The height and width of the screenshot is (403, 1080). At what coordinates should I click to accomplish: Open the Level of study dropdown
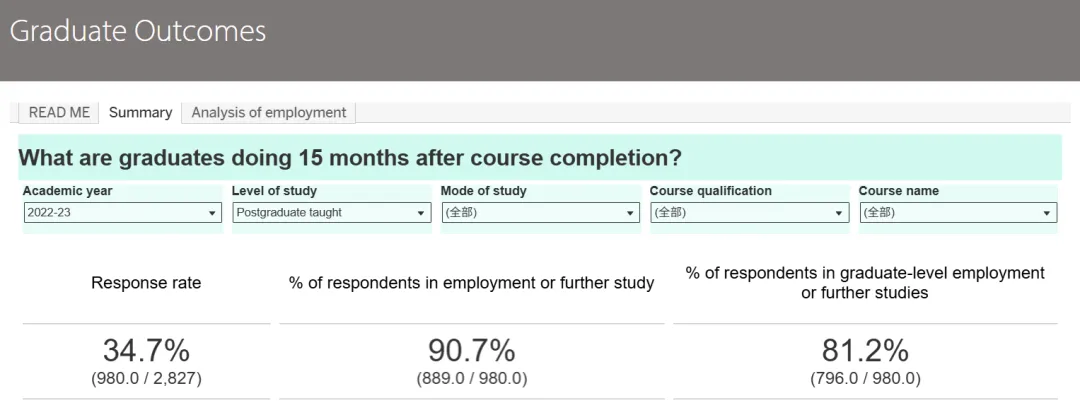pos(331,213)
